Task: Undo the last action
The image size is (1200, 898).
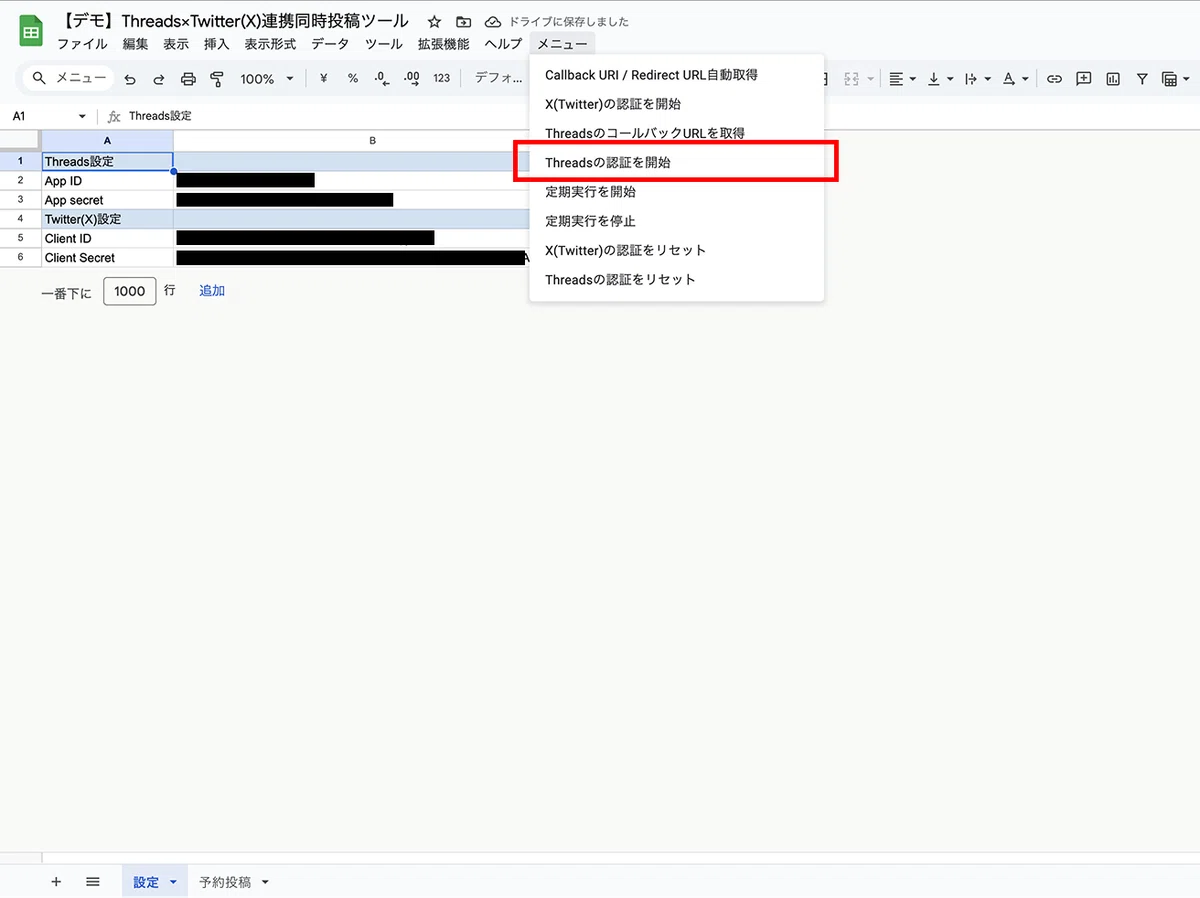Action: click(x=130, y=79)
